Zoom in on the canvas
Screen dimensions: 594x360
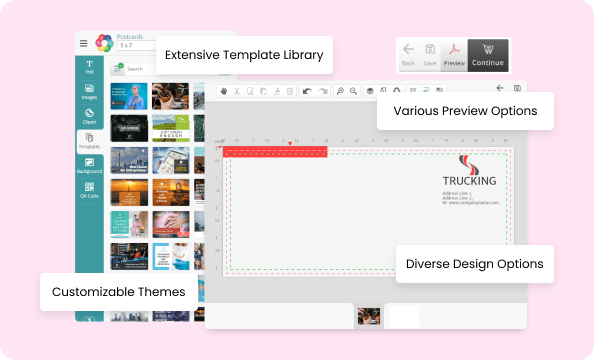tap(340, 91)
